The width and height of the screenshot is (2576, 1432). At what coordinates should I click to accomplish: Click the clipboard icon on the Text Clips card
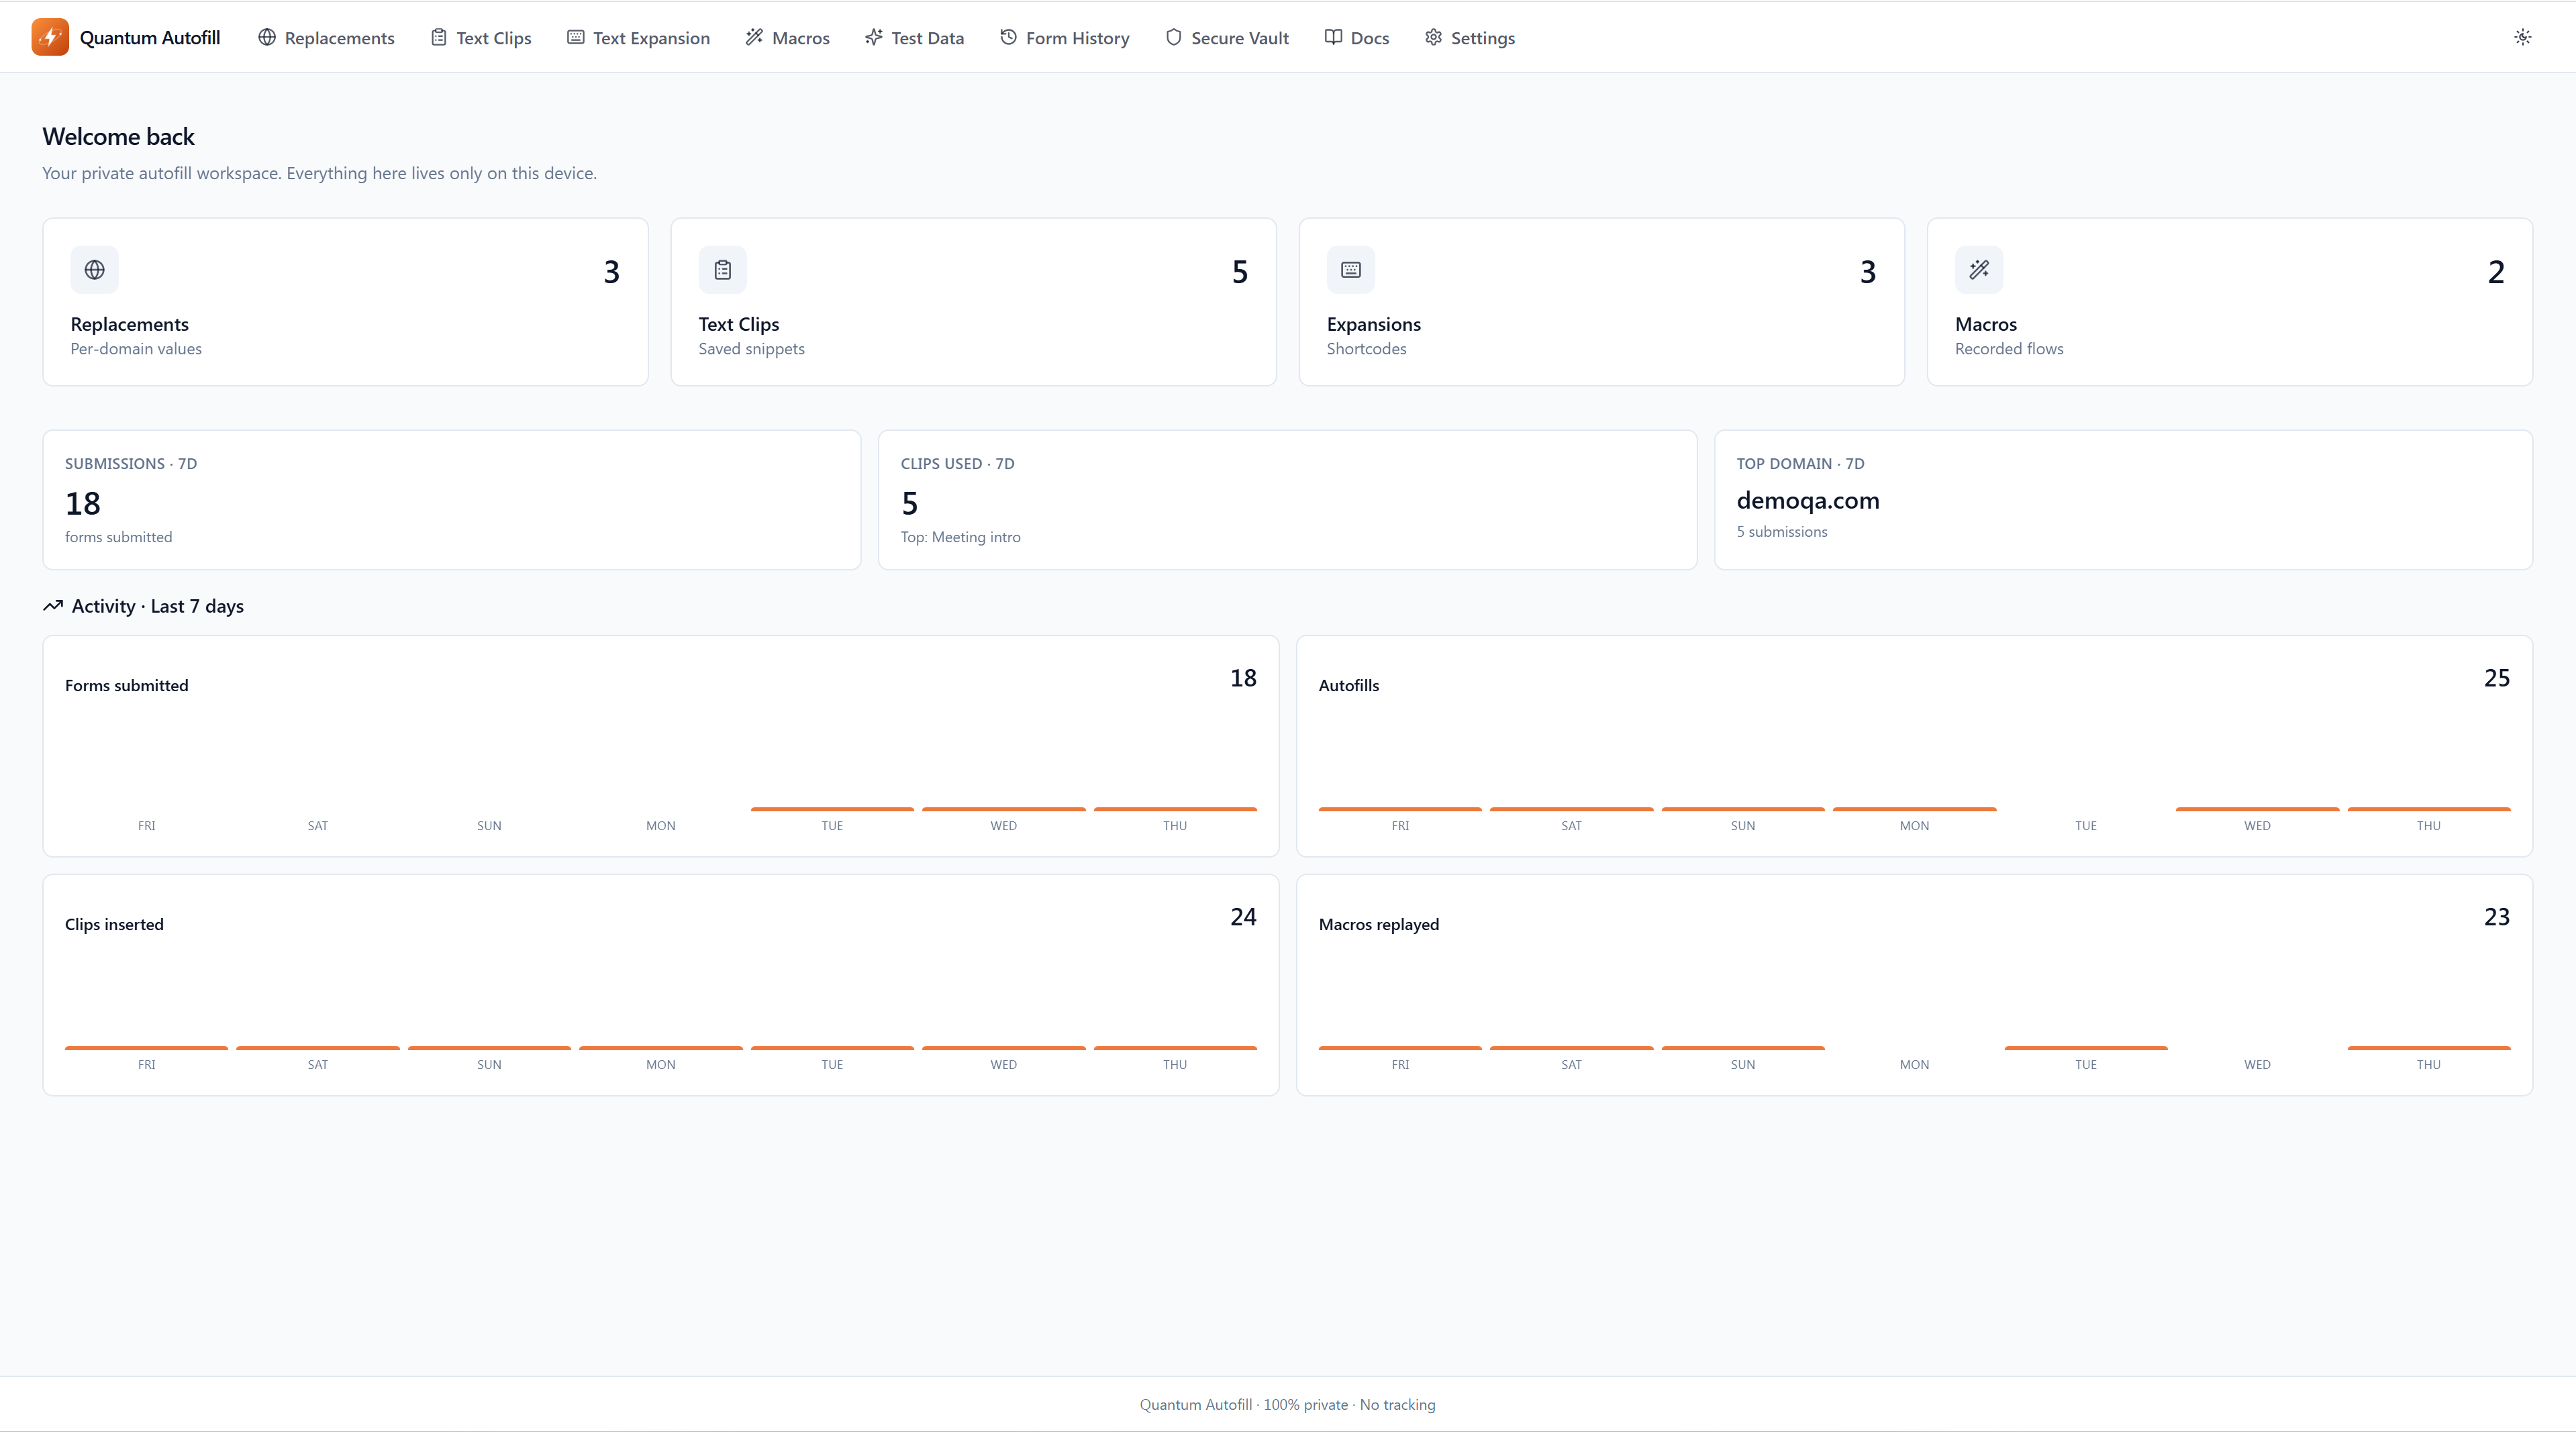[722, 270]
